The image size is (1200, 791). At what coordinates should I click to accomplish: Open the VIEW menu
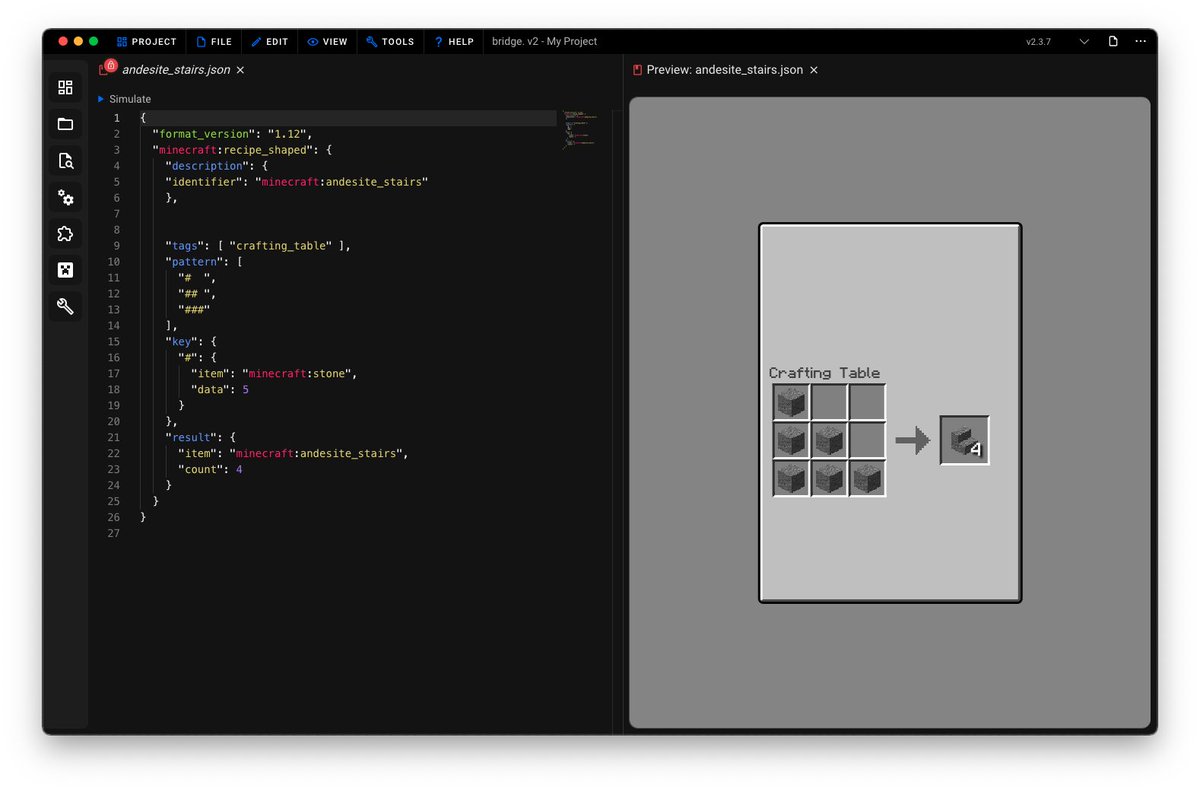pyautogui.click(x=327, y=42)
